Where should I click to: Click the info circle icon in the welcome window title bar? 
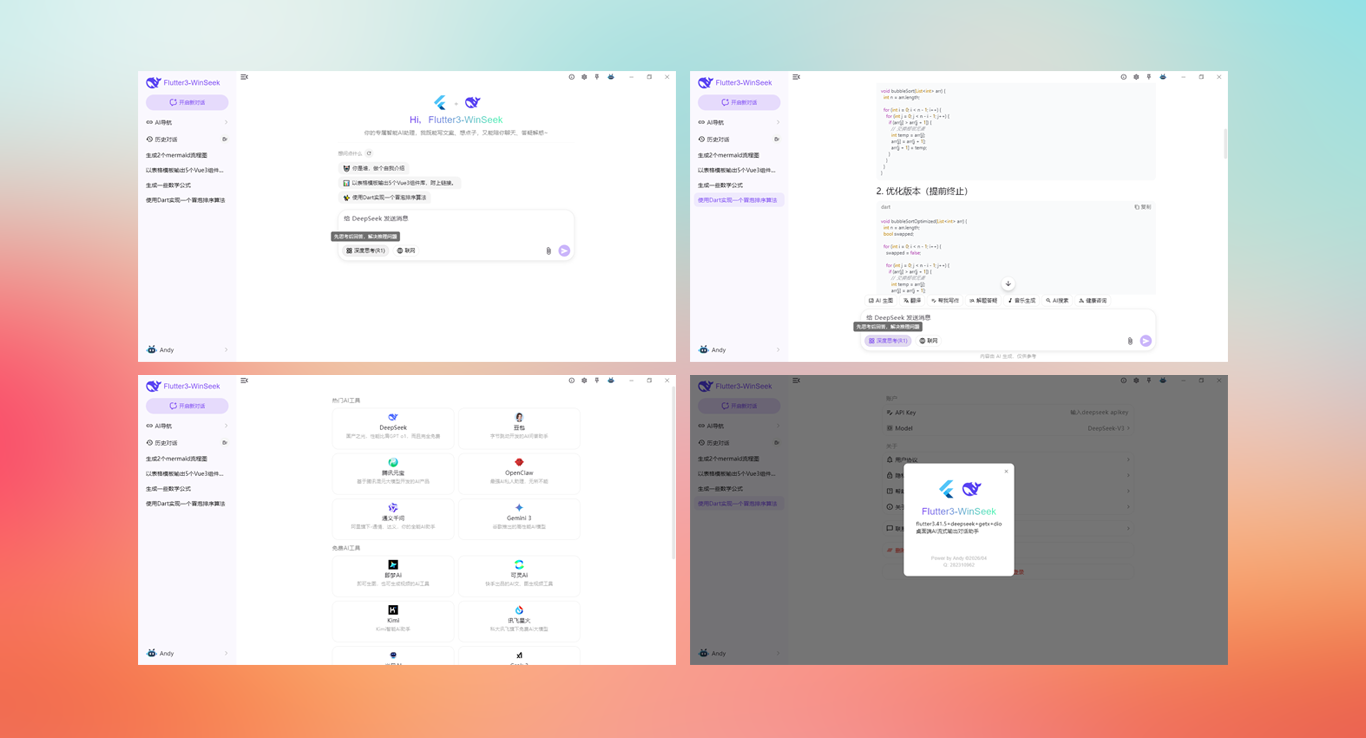point(572,77)
